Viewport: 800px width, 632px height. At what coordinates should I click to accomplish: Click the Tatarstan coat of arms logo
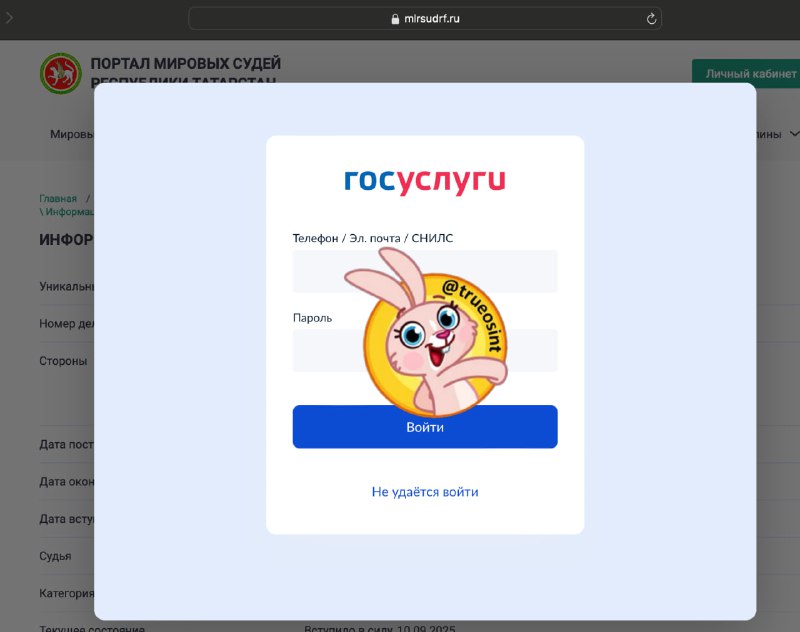[x=61, y=73]
